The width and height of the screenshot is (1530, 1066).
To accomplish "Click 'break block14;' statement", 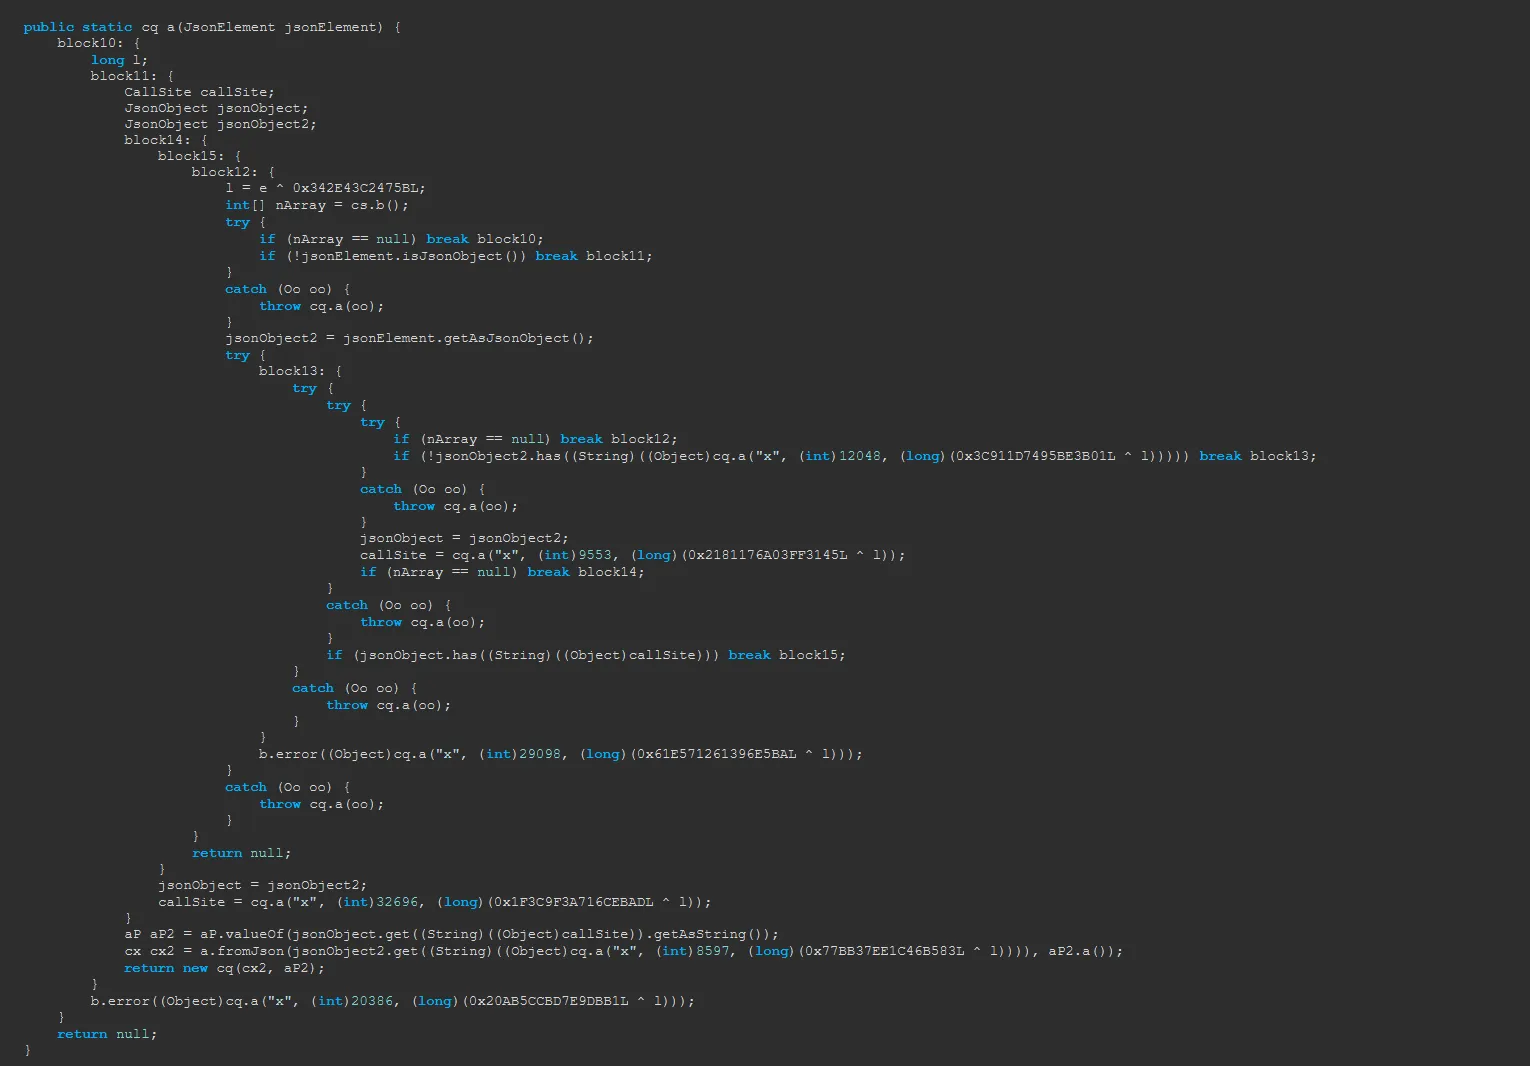I will coord(585,572).
